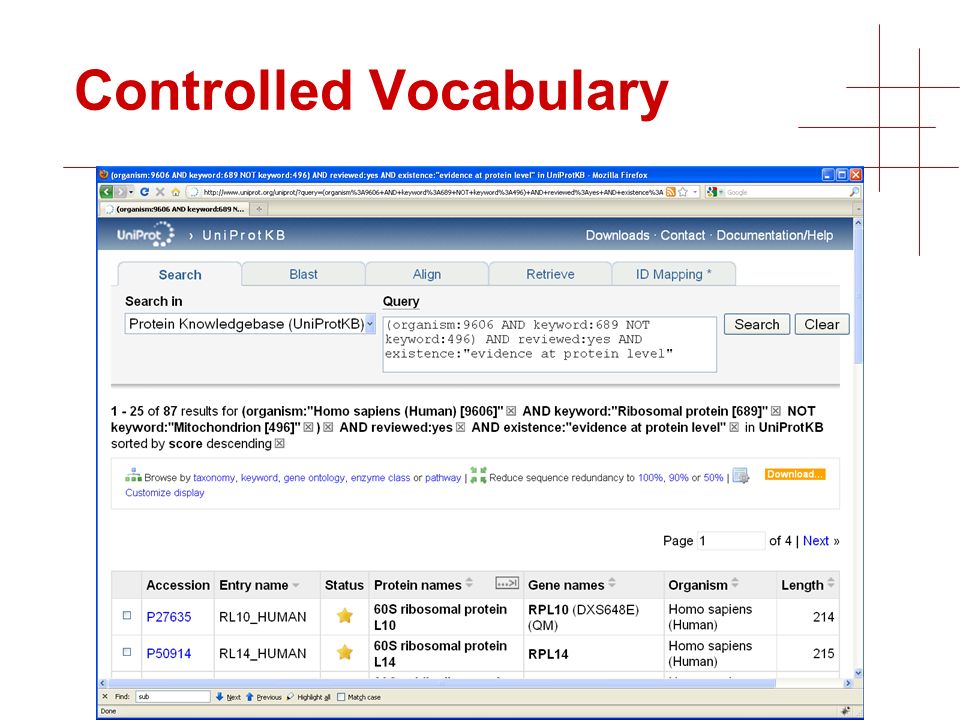Screen dimensions: 960x720
Task: Click the Find text field
Action: [172, 697]
